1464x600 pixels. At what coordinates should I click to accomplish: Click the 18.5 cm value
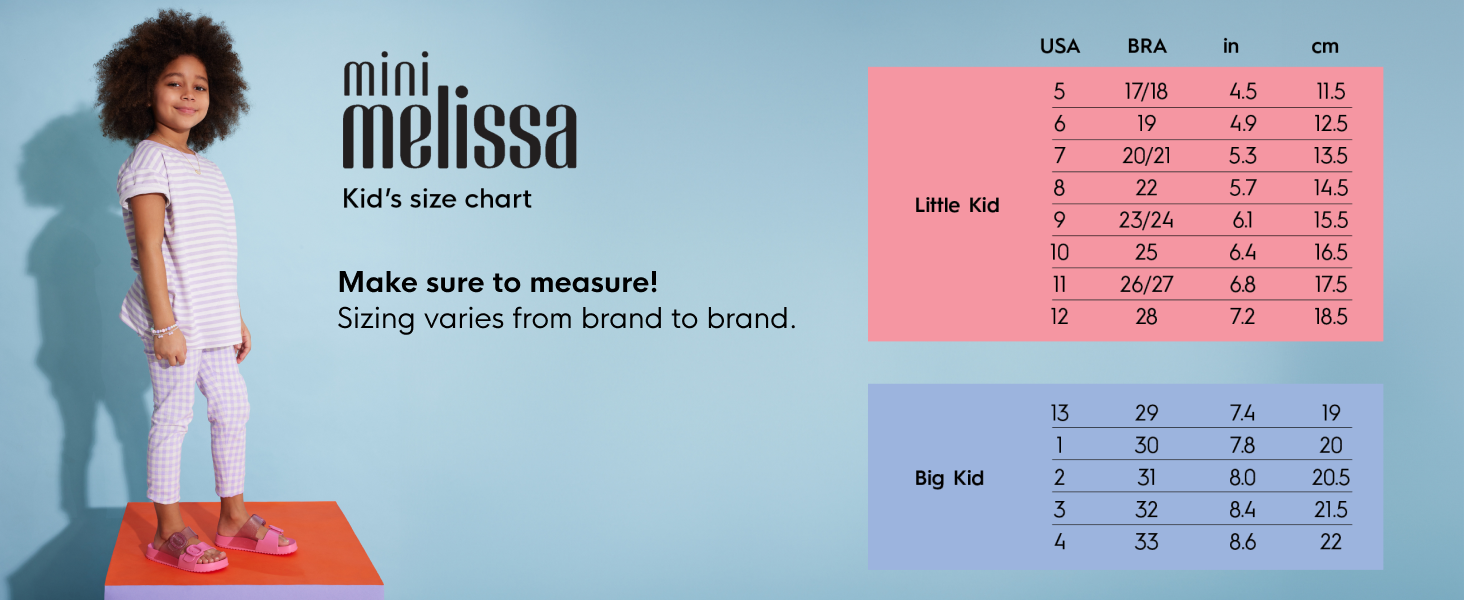(x=1331, y=316)
